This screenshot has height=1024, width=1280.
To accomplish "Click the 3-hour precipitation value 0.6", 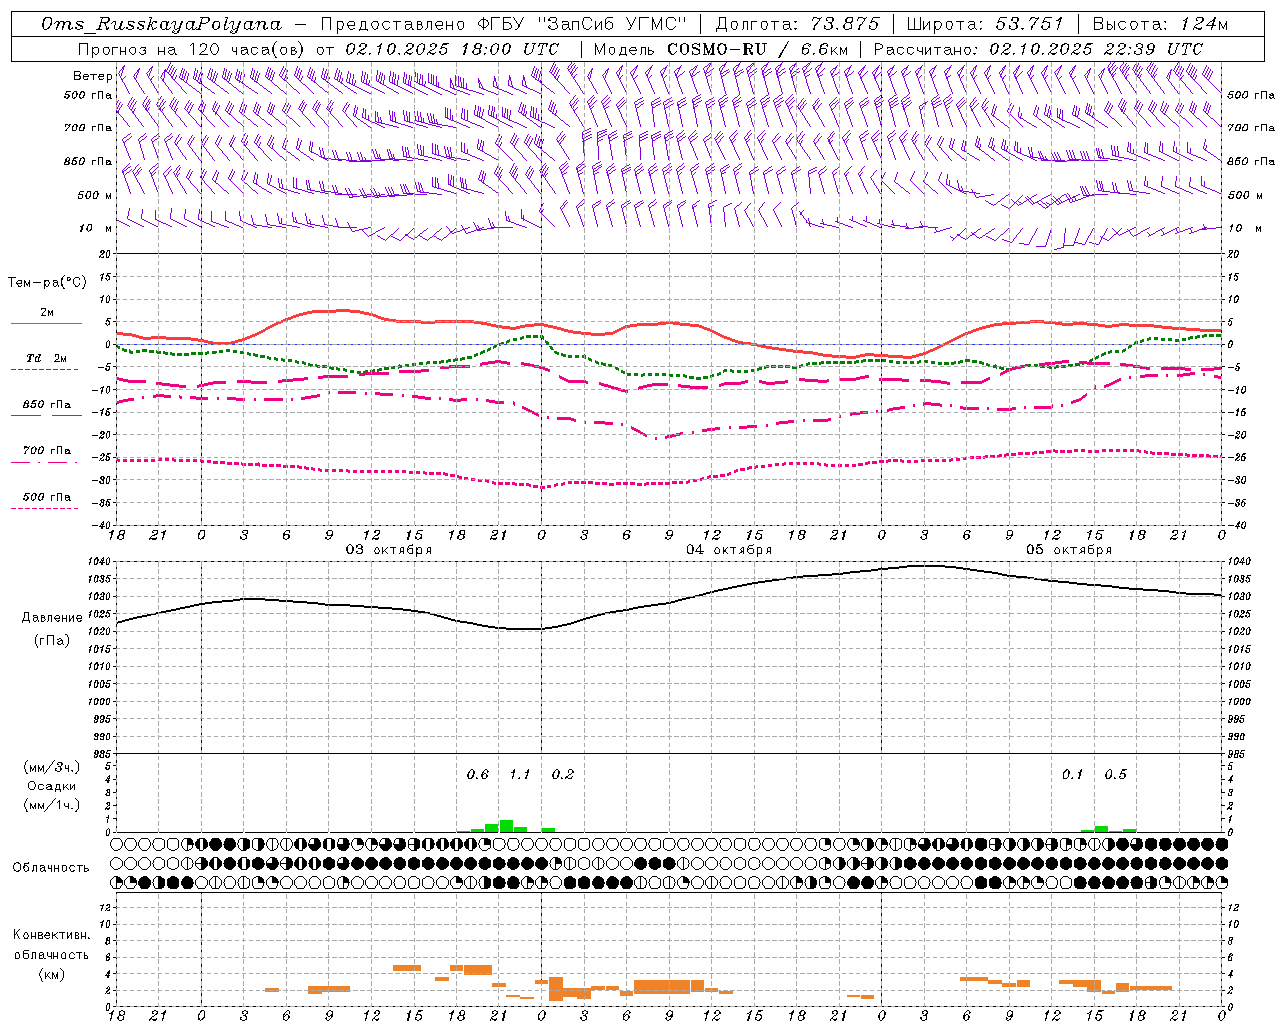I will pyautogui.click(x=478, y=775).
